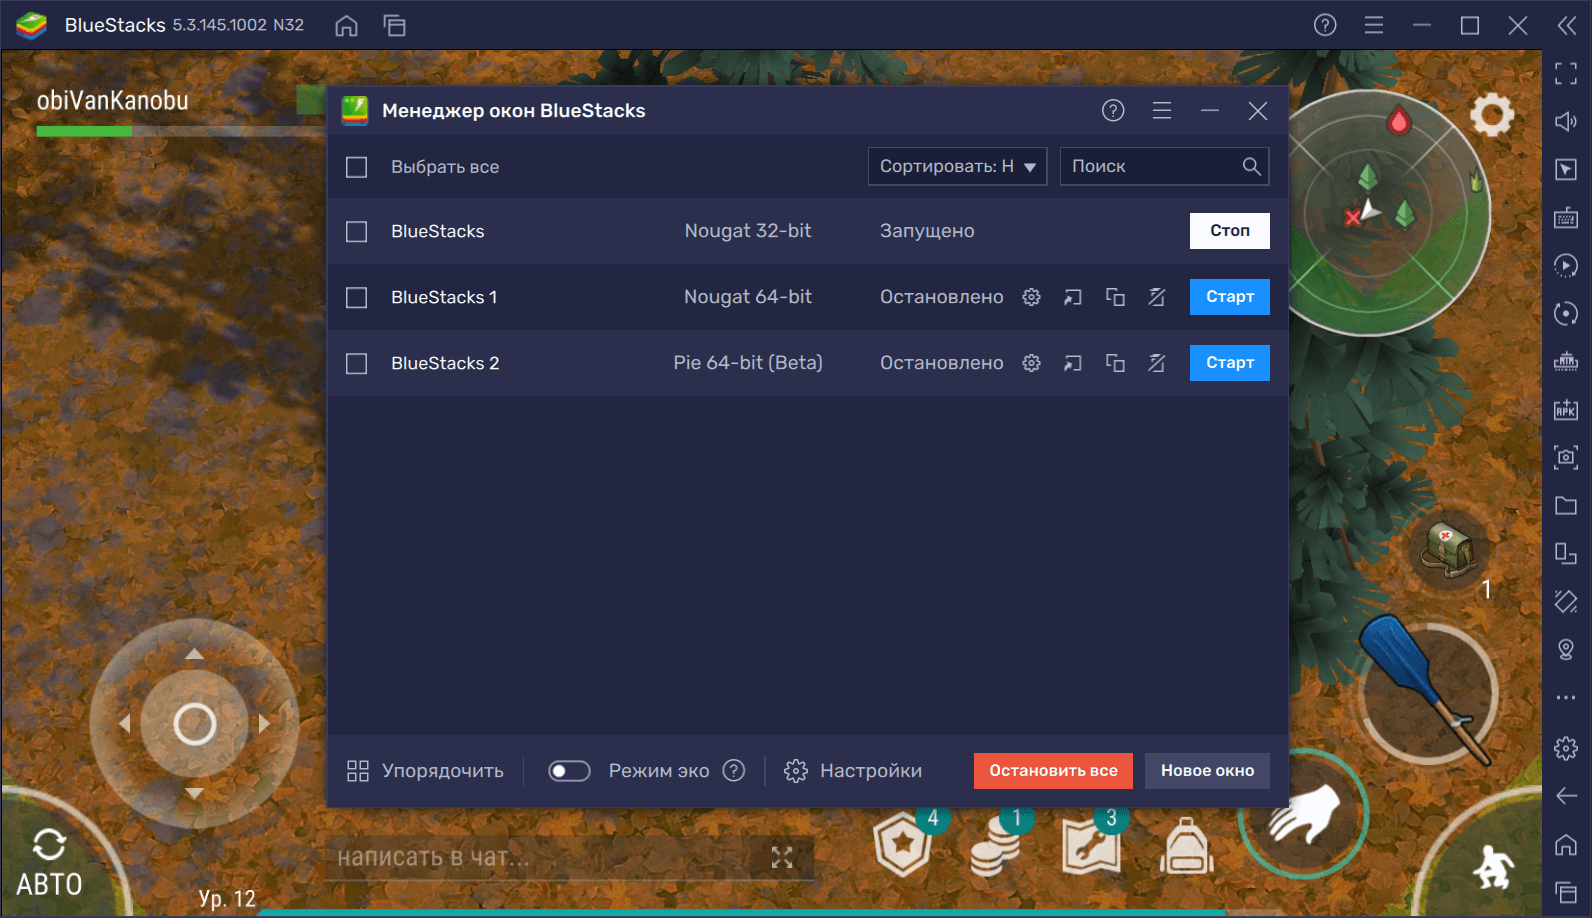The image size is (1592, 918).
Task: Open 'Настройки' in the window manager
Action: point(853,771)
